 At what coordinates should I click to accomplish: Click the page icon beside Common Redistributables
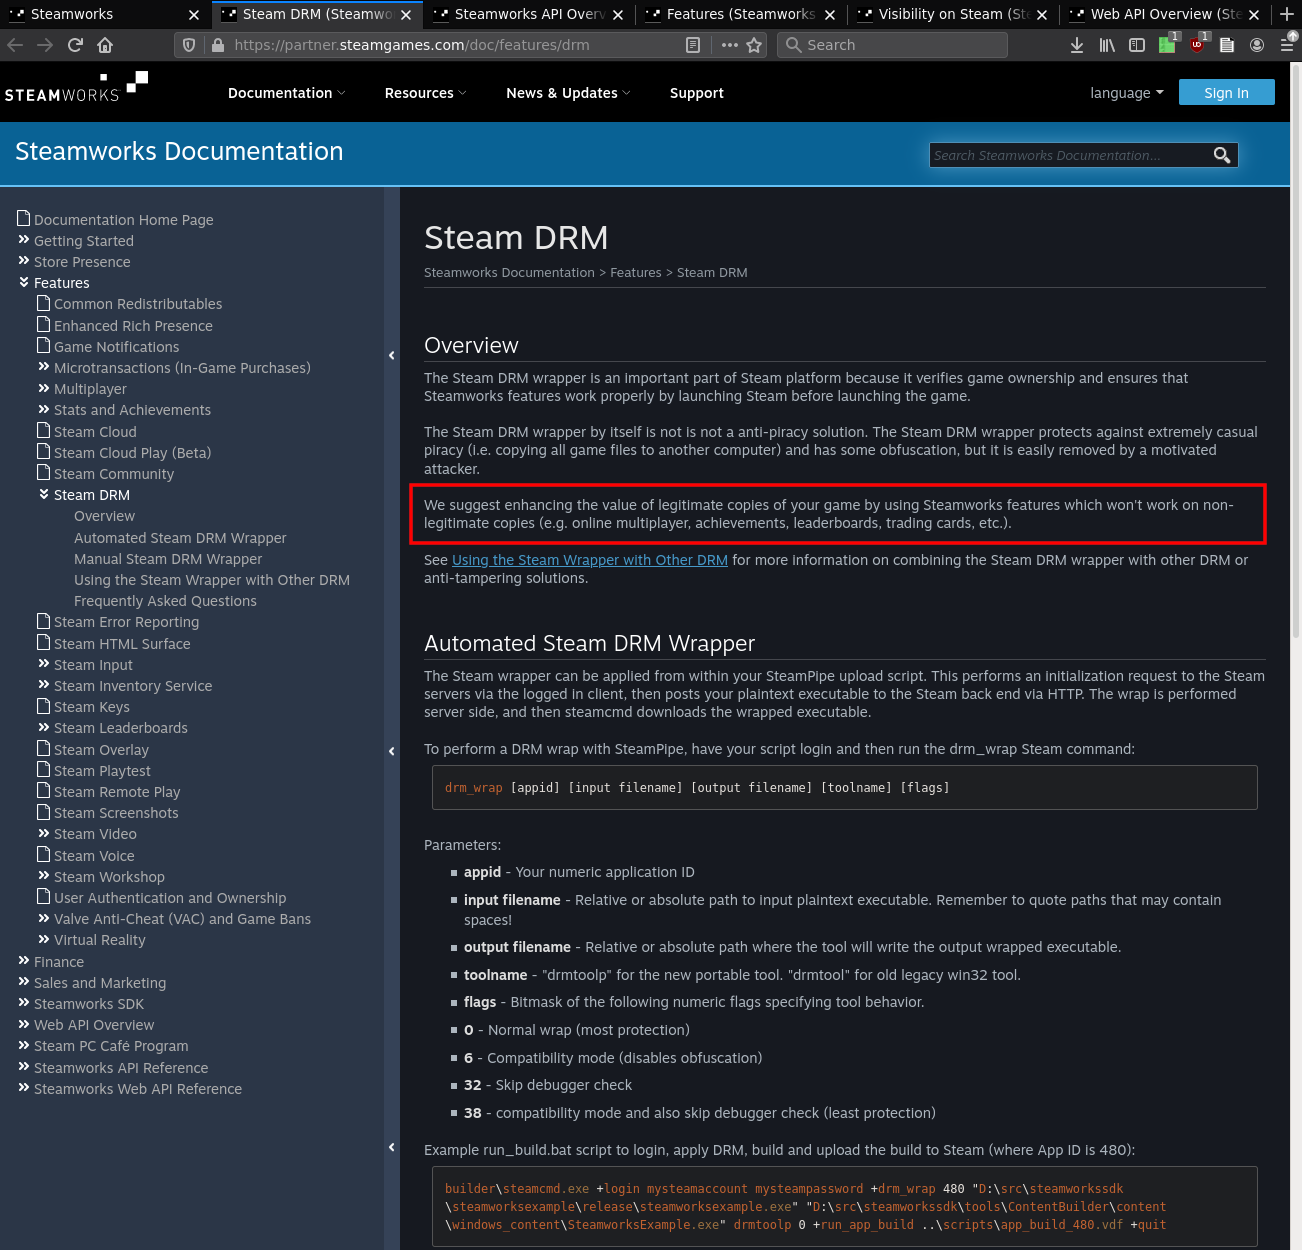click(x=43, y=303)
